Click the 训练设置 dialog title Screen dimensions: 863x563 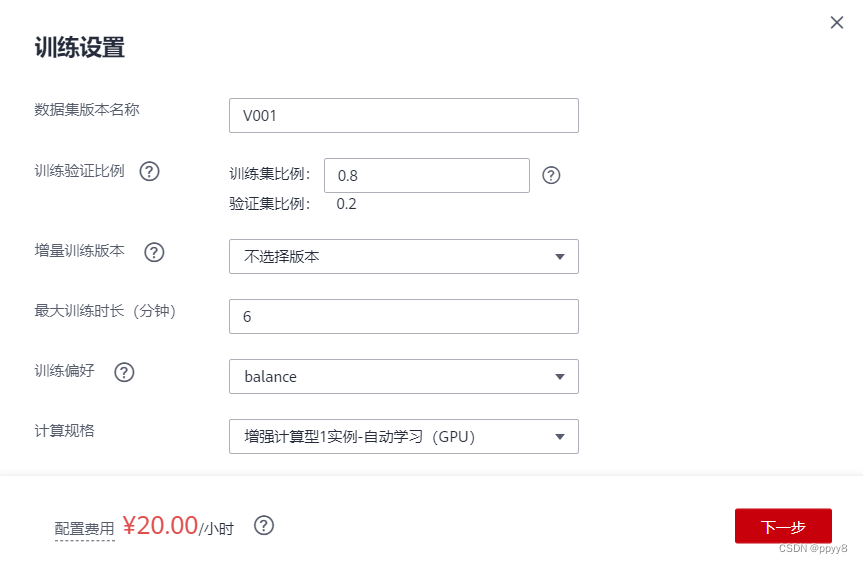pyautogui.click(x=79, y=48)
